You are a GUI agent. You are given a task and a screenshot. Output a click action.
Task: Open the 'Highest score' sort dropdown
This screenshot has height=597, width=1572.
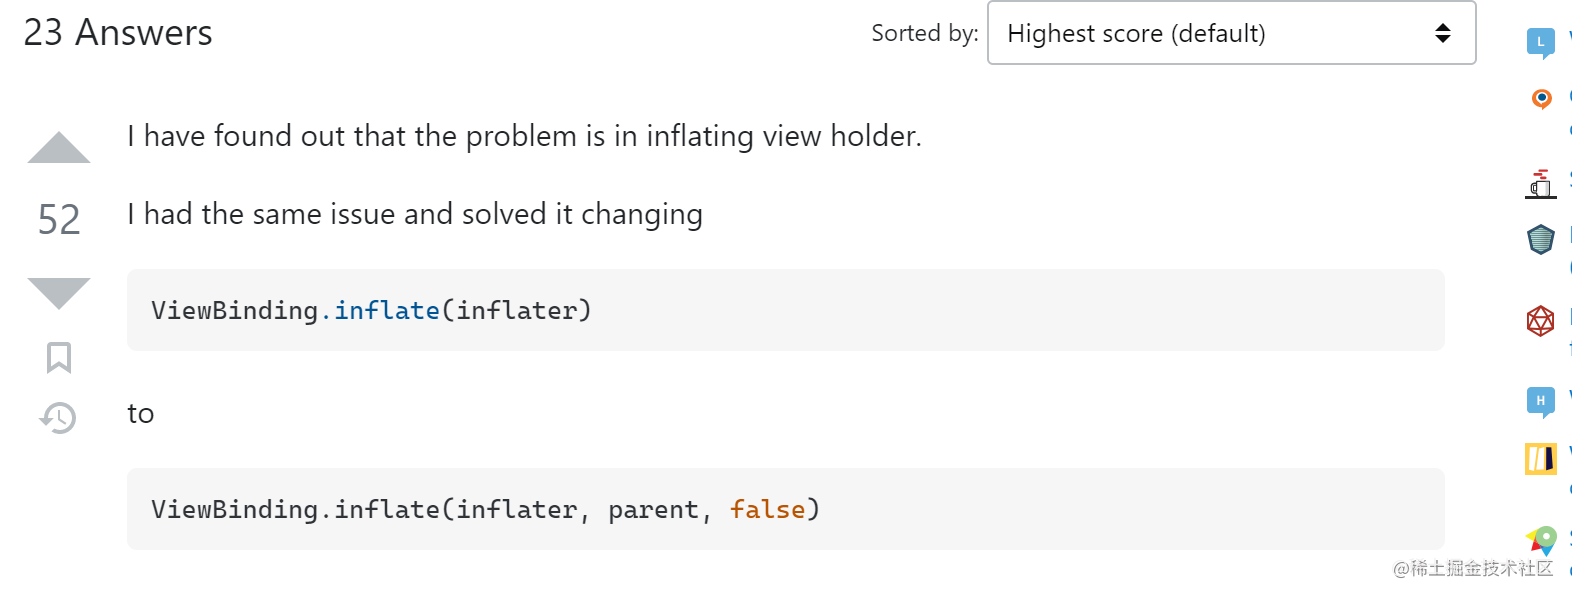point(1230,33)
